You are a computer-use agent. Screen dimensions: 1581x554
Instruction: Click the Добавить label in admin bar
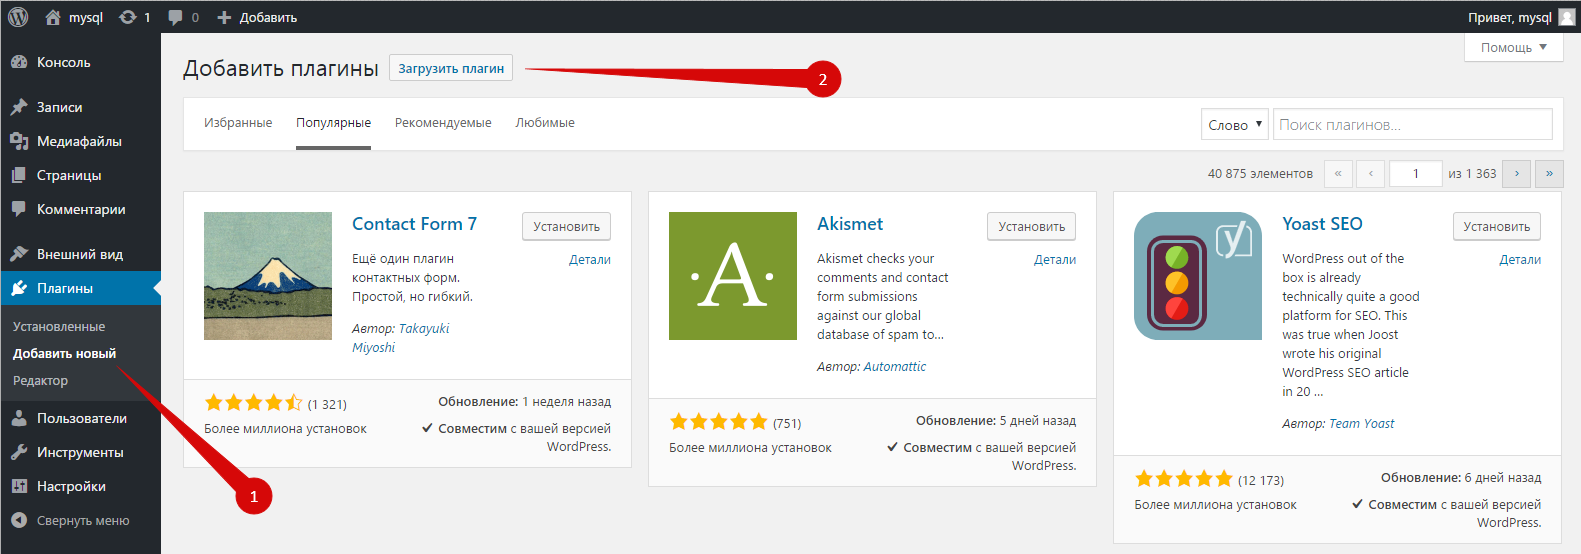(x=268, y=17)
